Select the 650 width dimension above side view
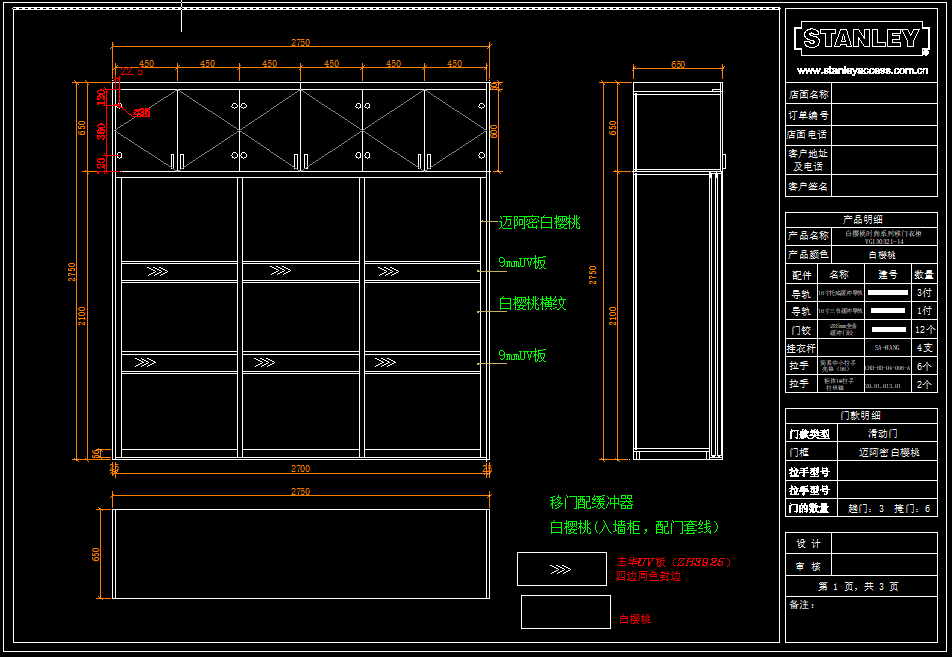This screenshot has height=657, width=952. click(x=678, y=65)
